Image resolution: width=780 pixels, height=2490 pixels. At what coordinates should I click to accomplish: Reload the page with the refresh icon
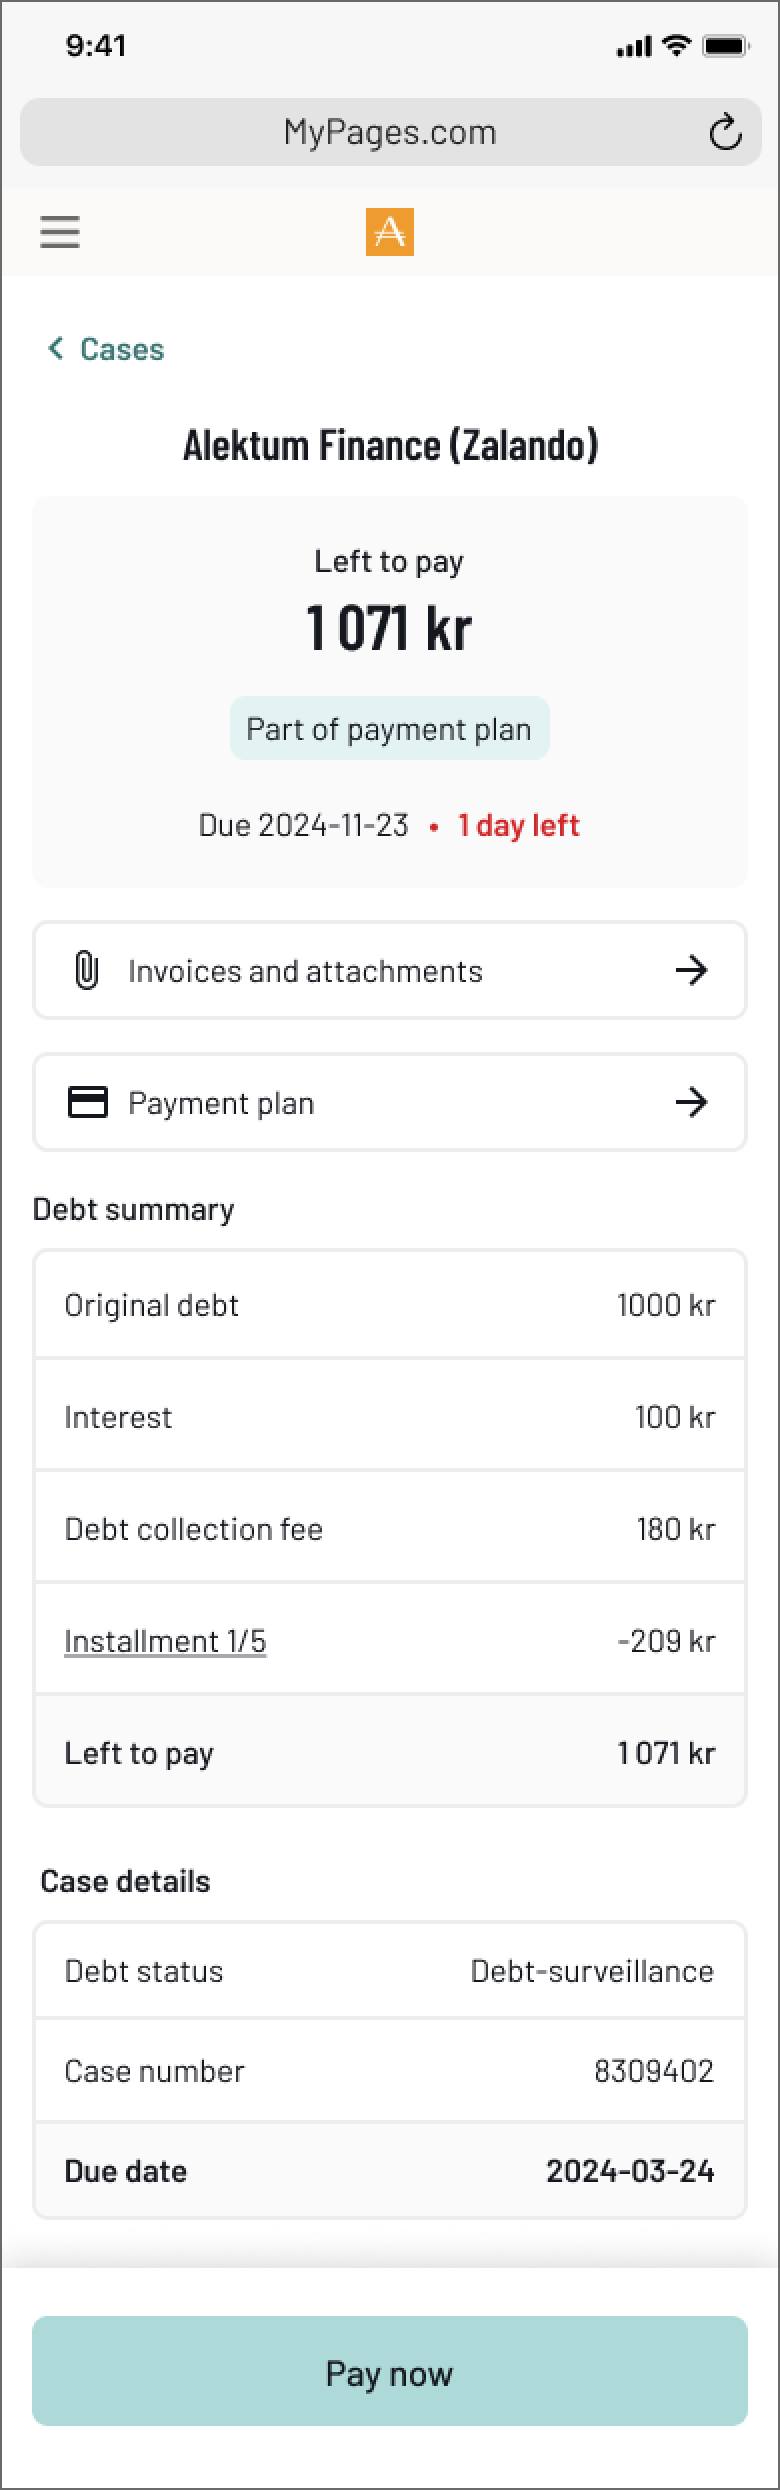click(x=725, y=132)
